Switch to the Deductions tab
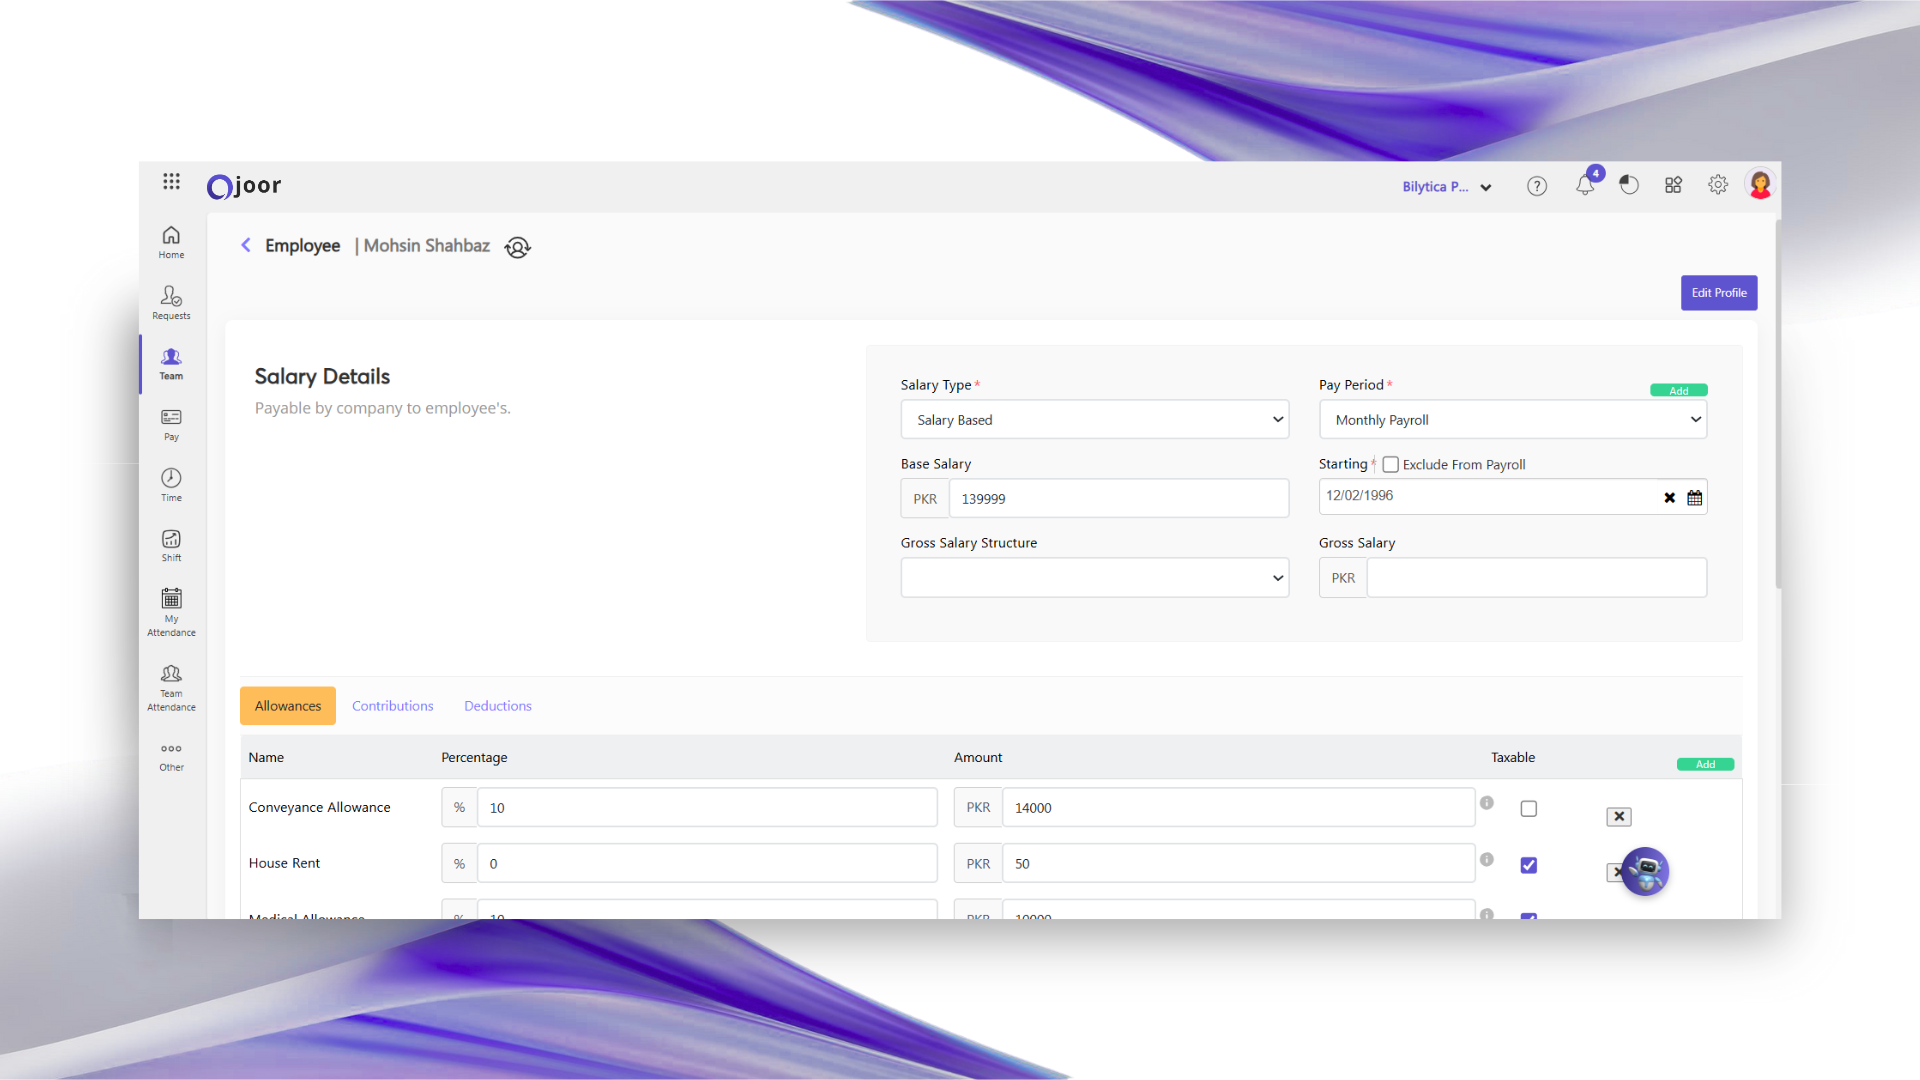Image resolution: width=1920 pixels, height=1080 pixels. pyautogui.click(x=497, y=706)
